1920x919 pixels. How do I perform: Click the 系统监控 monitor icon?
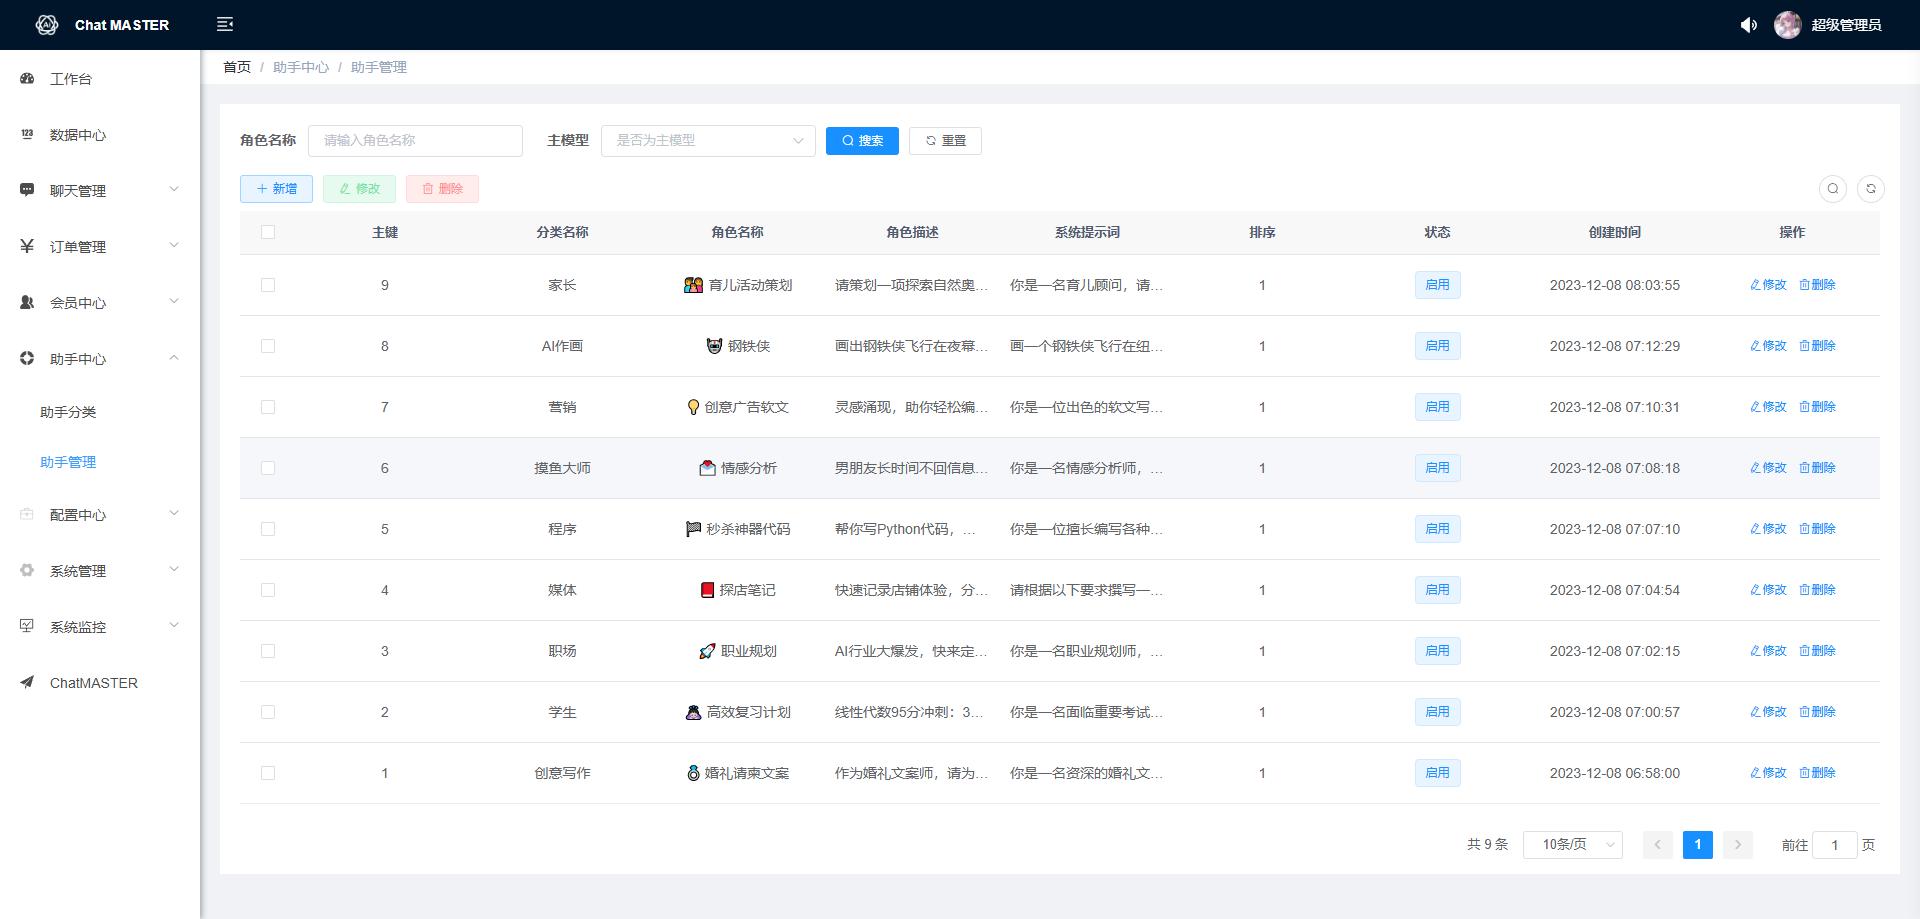[27, 626]
